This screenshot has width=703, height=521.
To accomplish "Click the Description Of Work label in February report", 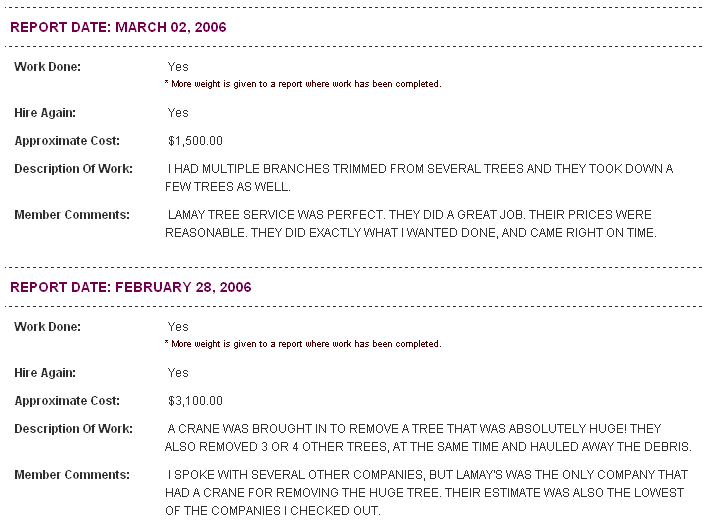I will [x=74, y=429].
